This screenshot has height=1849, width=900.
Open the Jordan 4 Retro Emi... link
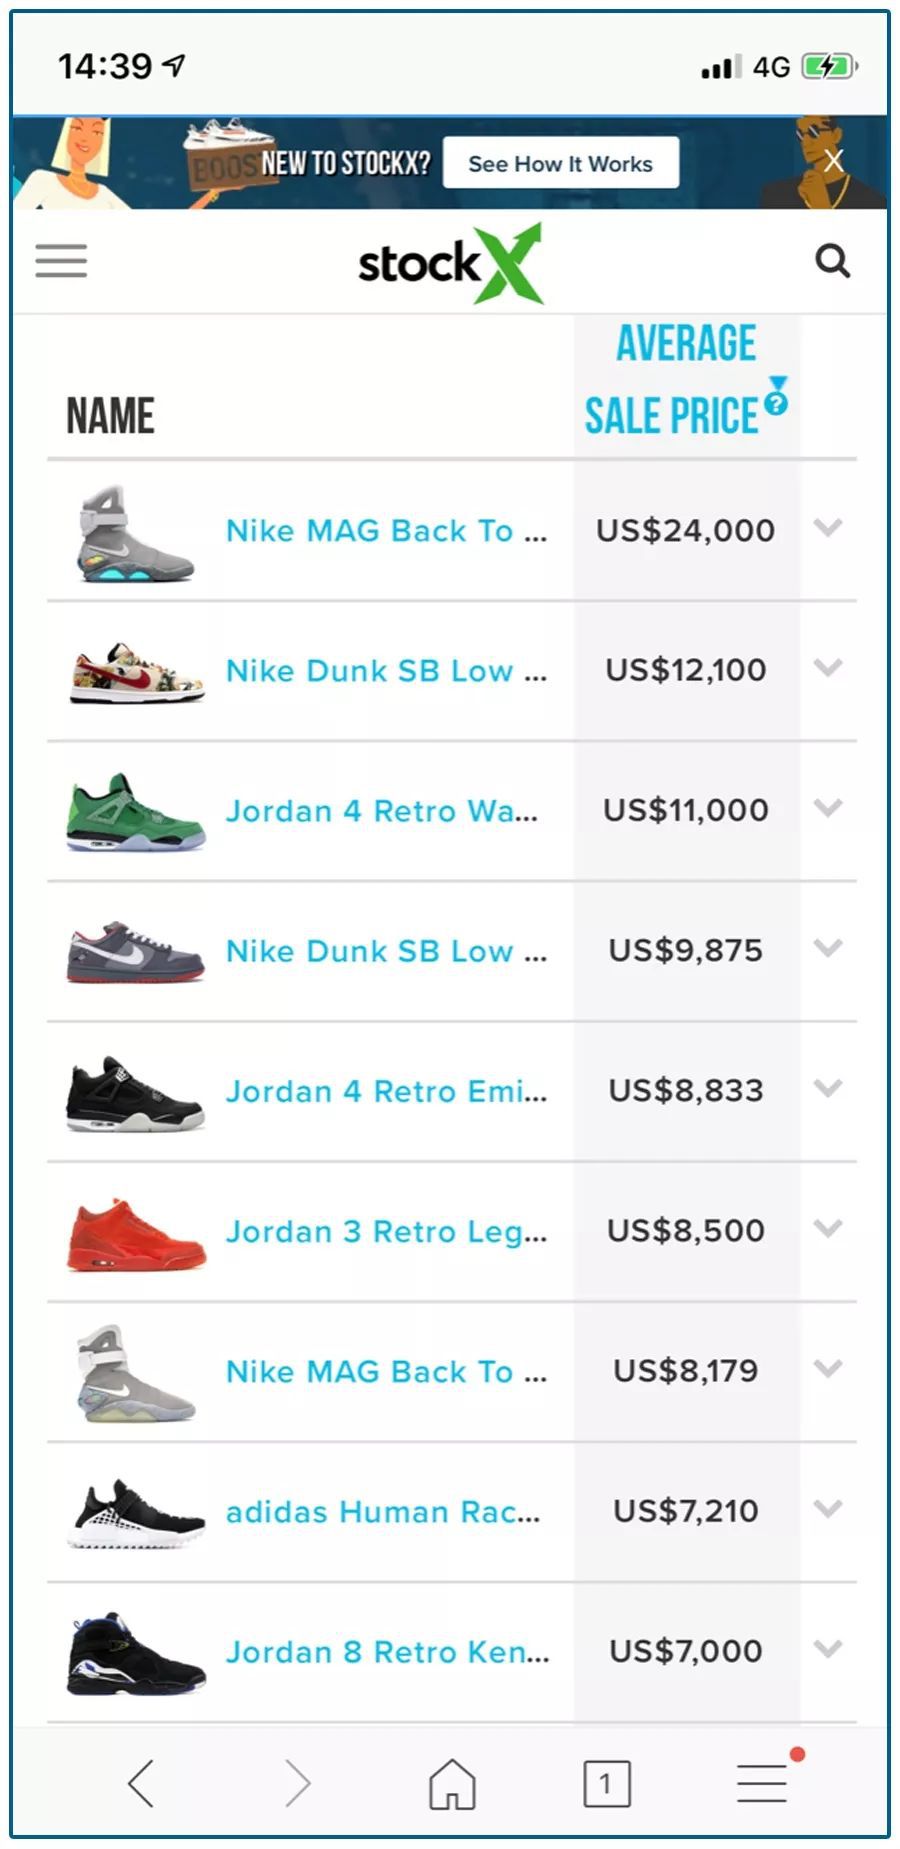[386, 1091]
